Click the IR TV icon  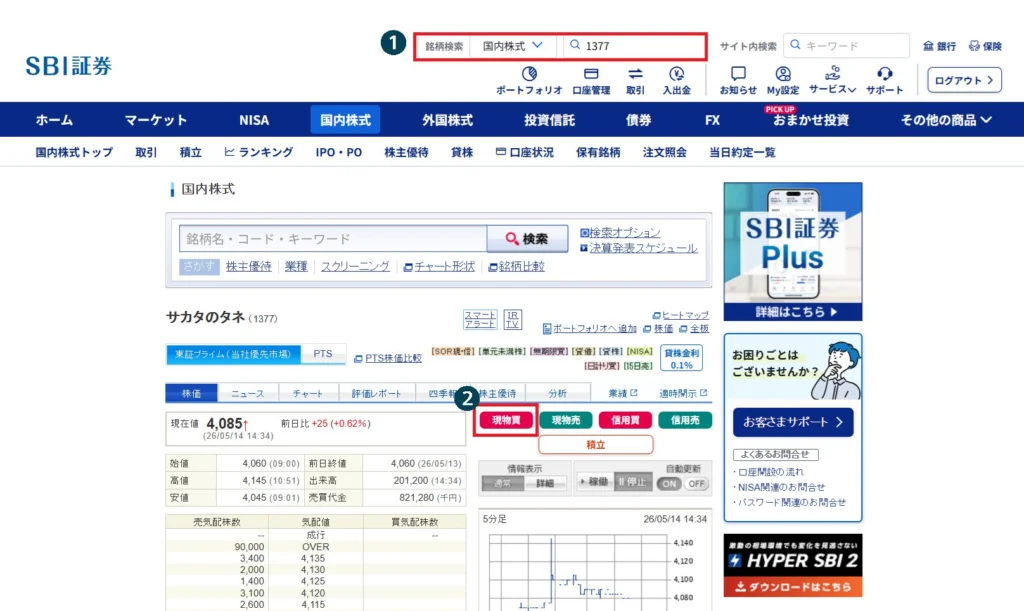click(513, 319)
